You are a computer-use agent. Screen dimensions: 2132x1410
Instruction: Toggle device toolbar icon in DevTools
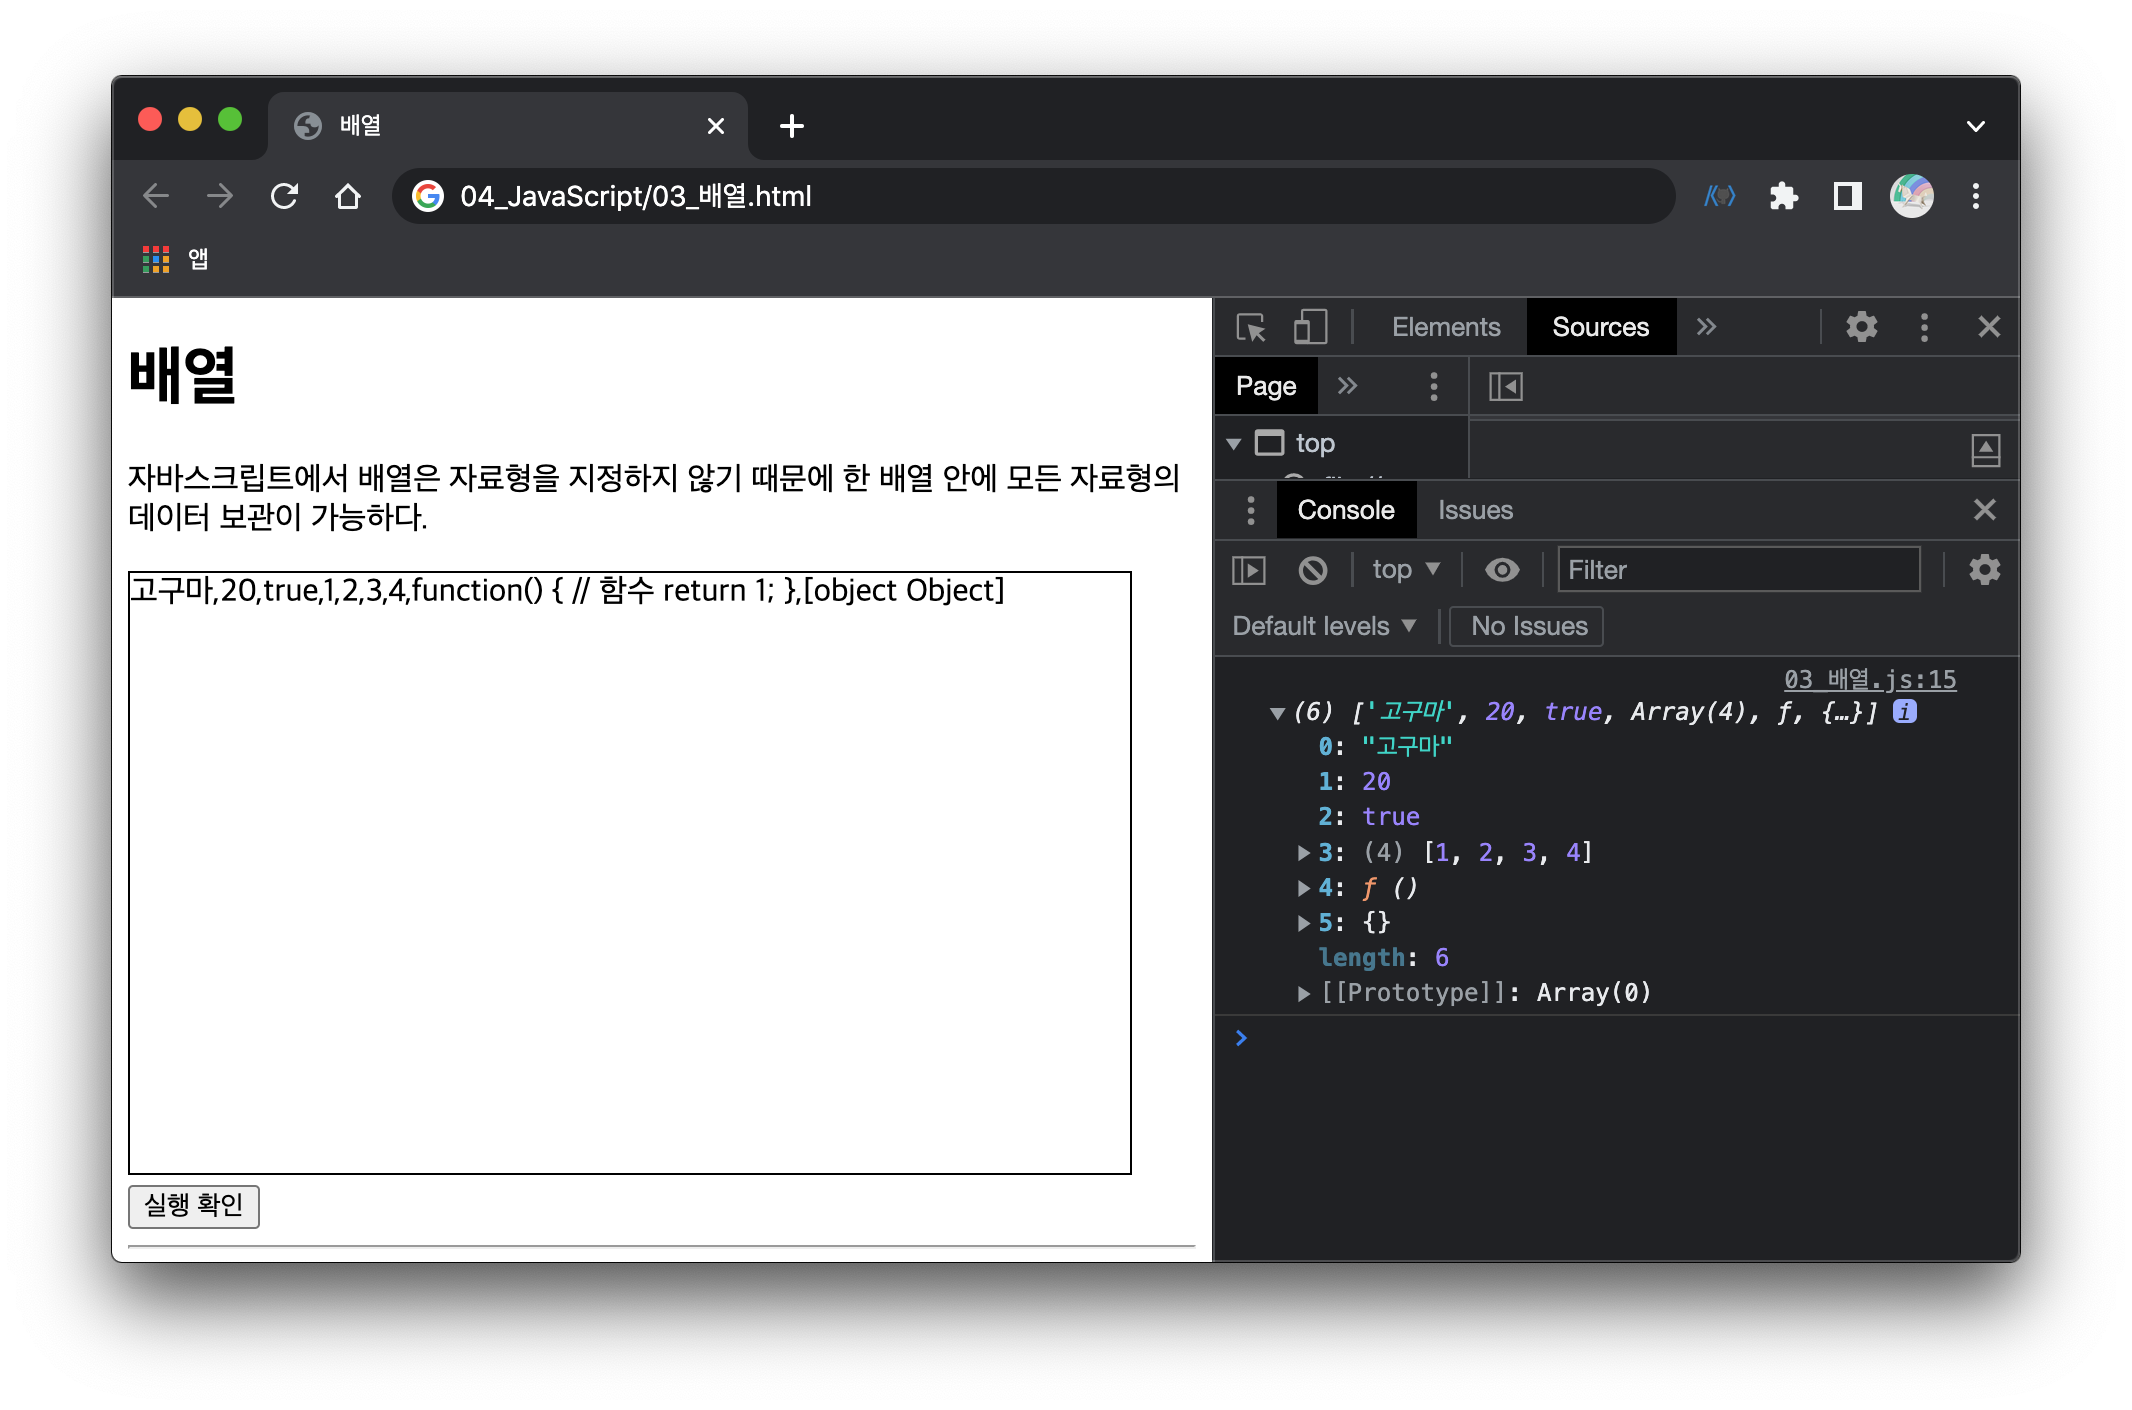point(1309,327)
